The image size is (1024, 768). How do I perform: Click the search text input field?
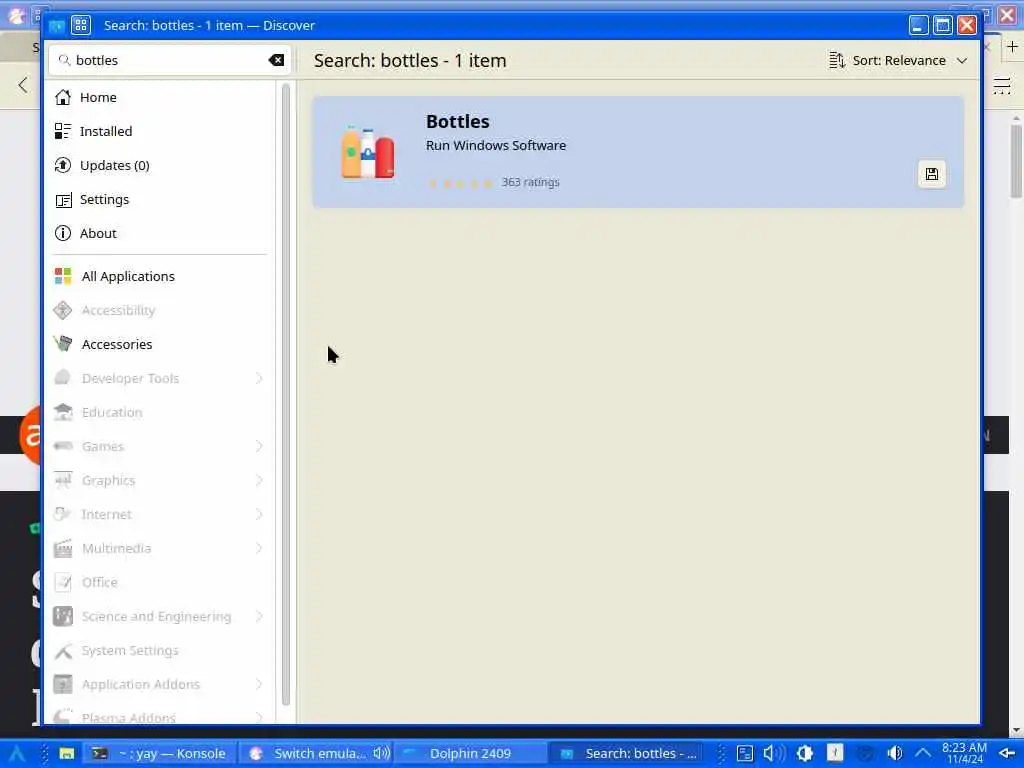pyautogui.click(x=169, y=60)
